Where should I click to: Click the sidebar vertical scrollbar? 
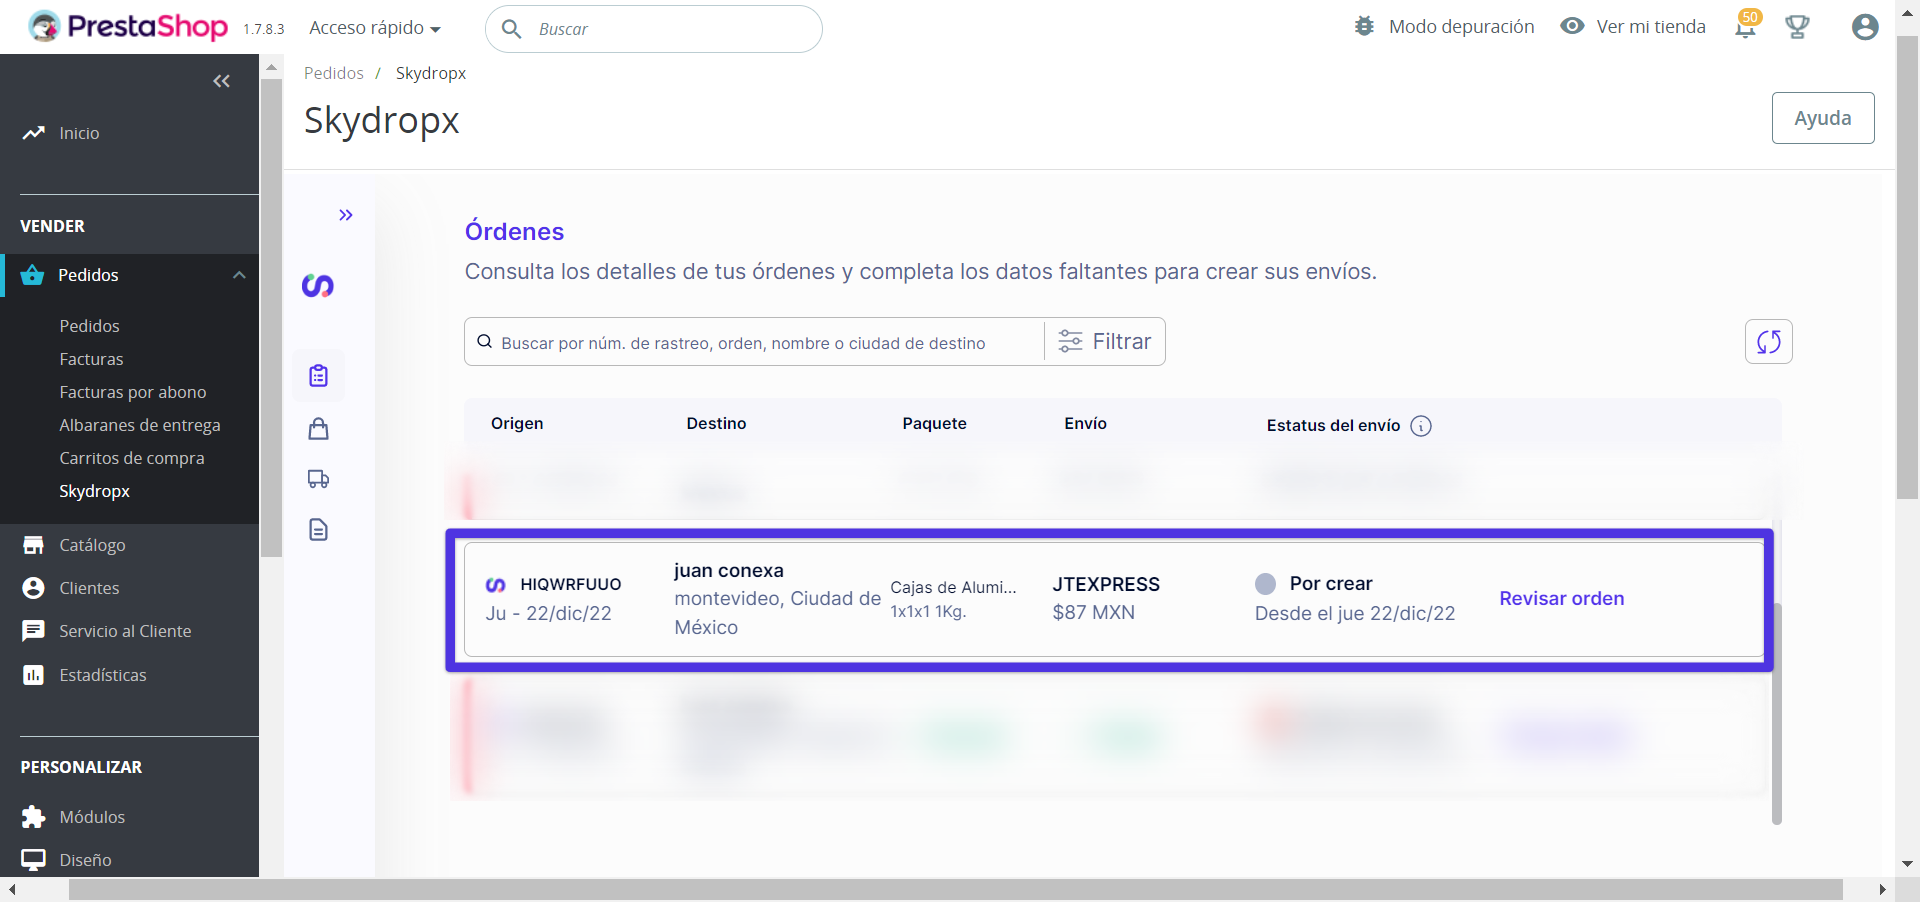tap(271, 317)
